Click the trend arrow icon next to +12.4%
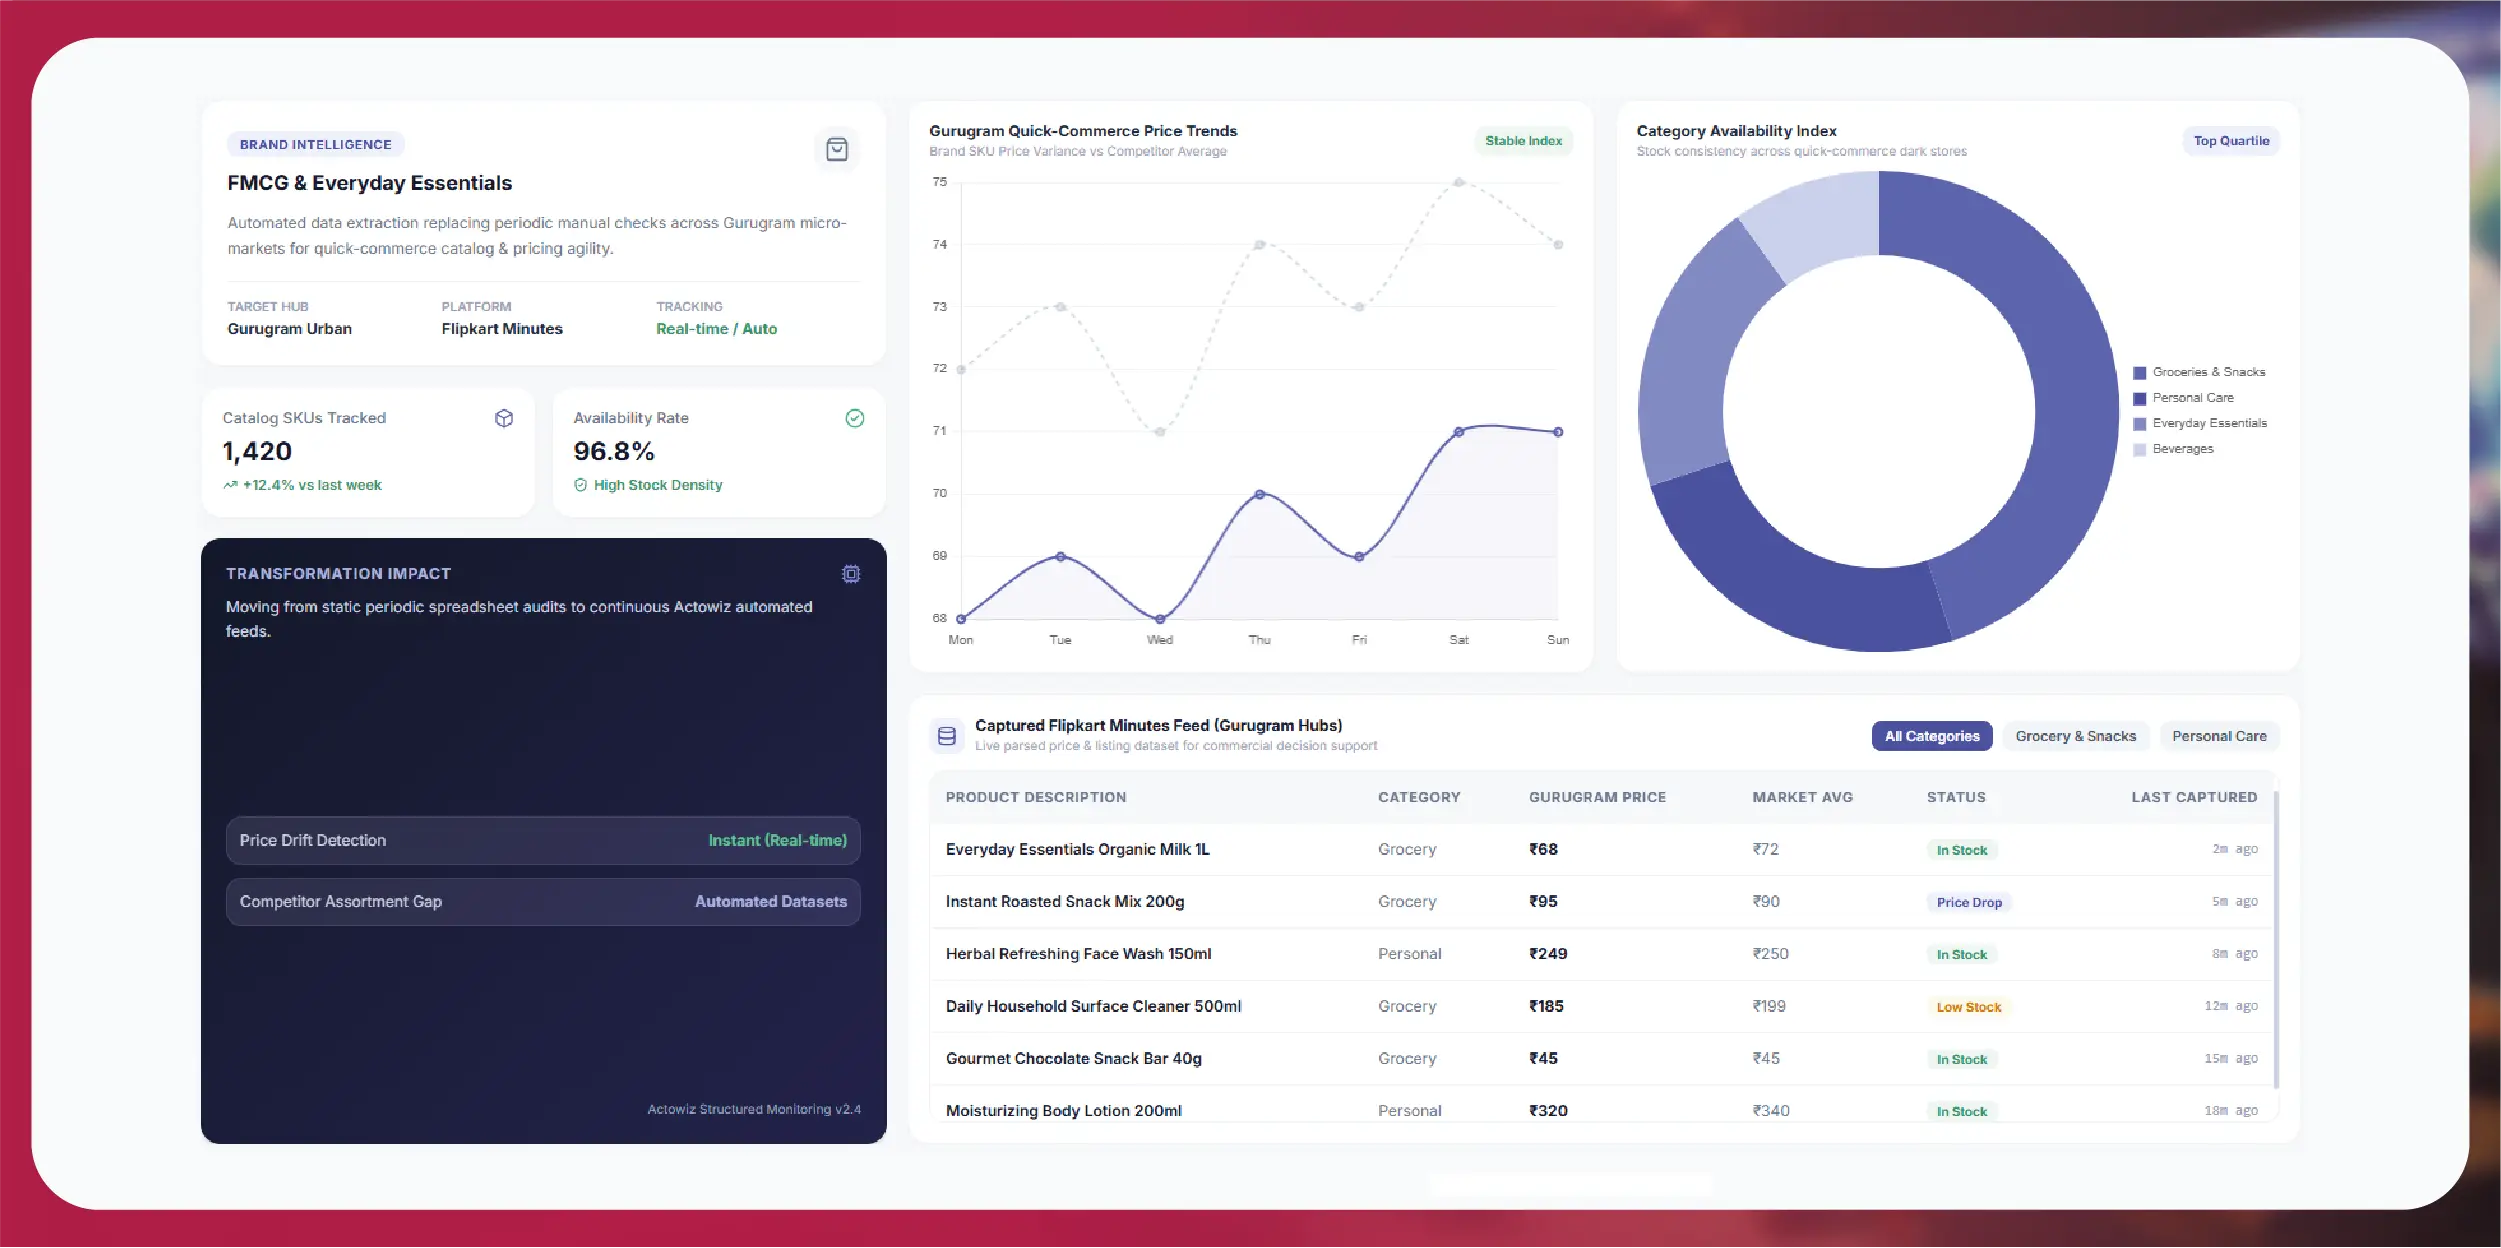 point(230,485)
